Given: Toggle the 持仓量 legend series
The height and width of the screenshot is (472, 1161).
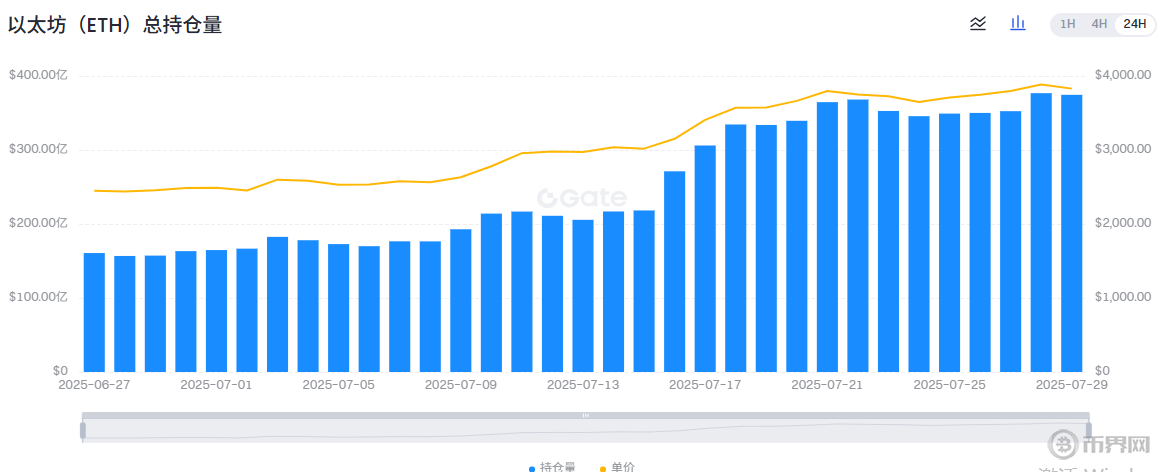Looking at the screenshot, I should coord(552,468).
